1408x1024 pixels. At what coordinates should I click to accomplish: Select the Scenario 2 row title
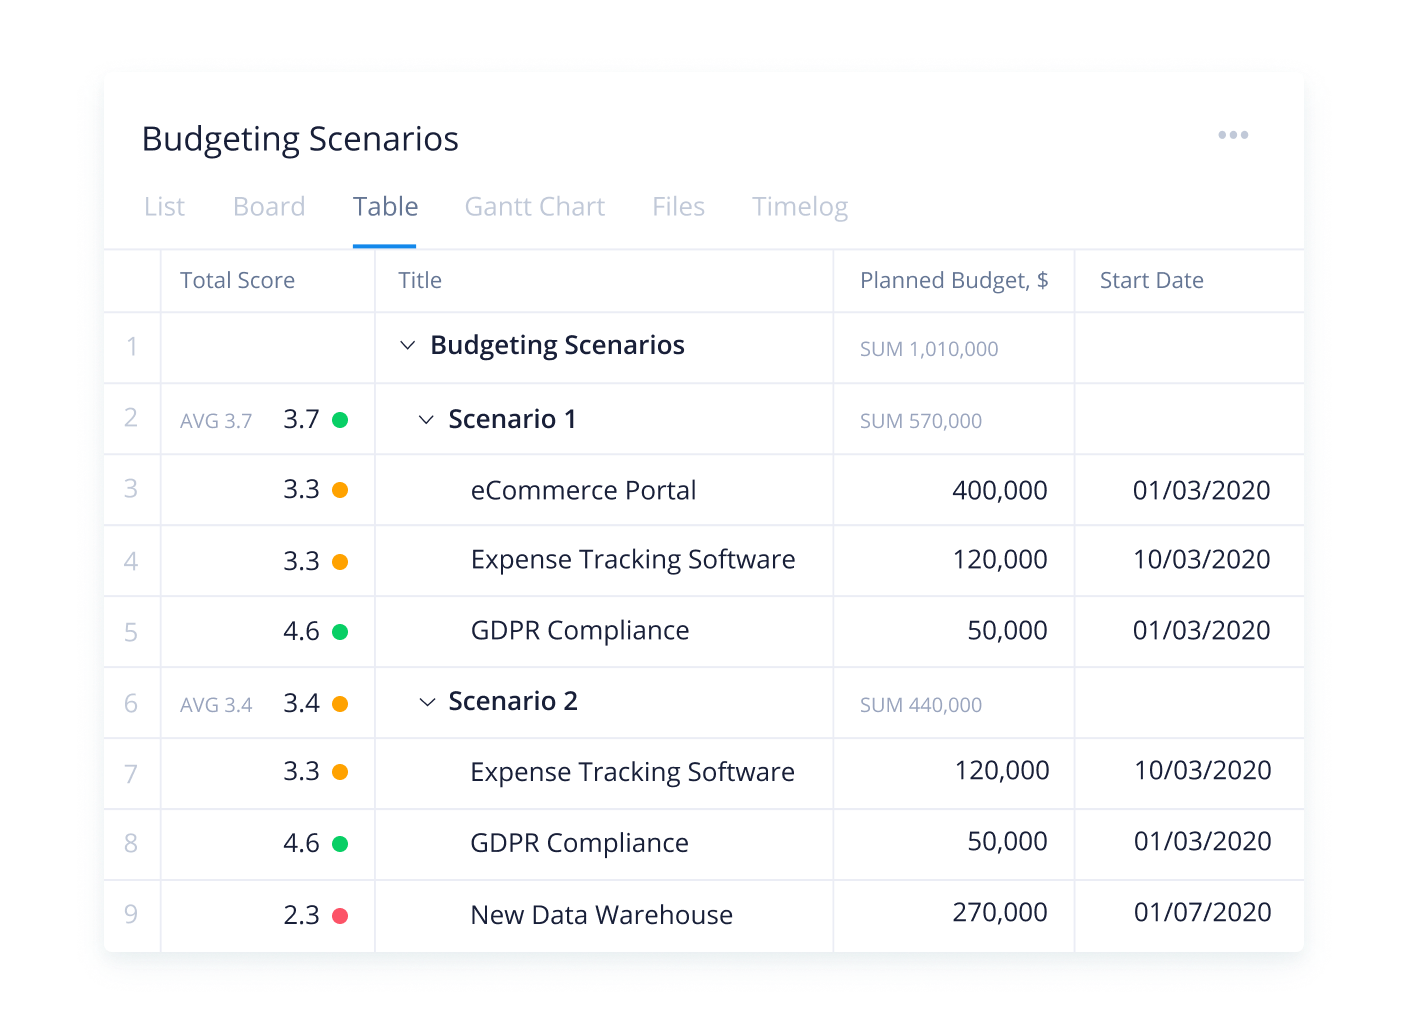point(513,702)
